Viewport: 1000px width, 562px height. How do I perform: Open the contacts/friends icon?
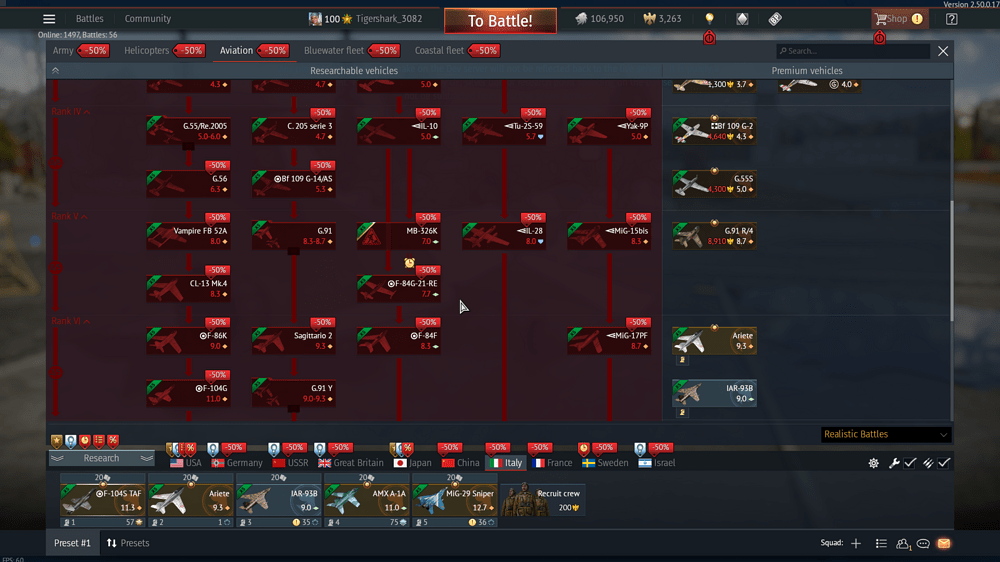coord(903,544)
